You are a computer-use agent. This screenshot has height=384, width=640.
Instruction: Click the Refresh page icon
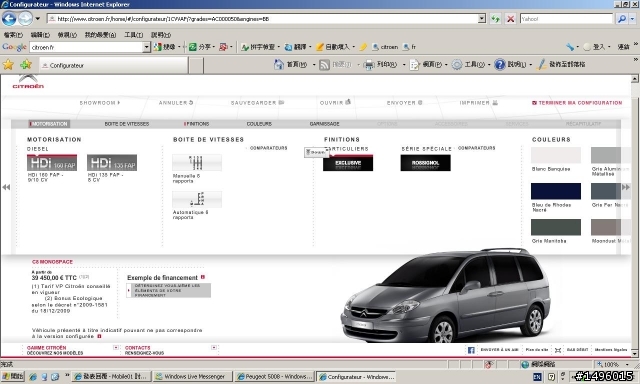click(x=496, y=19)
